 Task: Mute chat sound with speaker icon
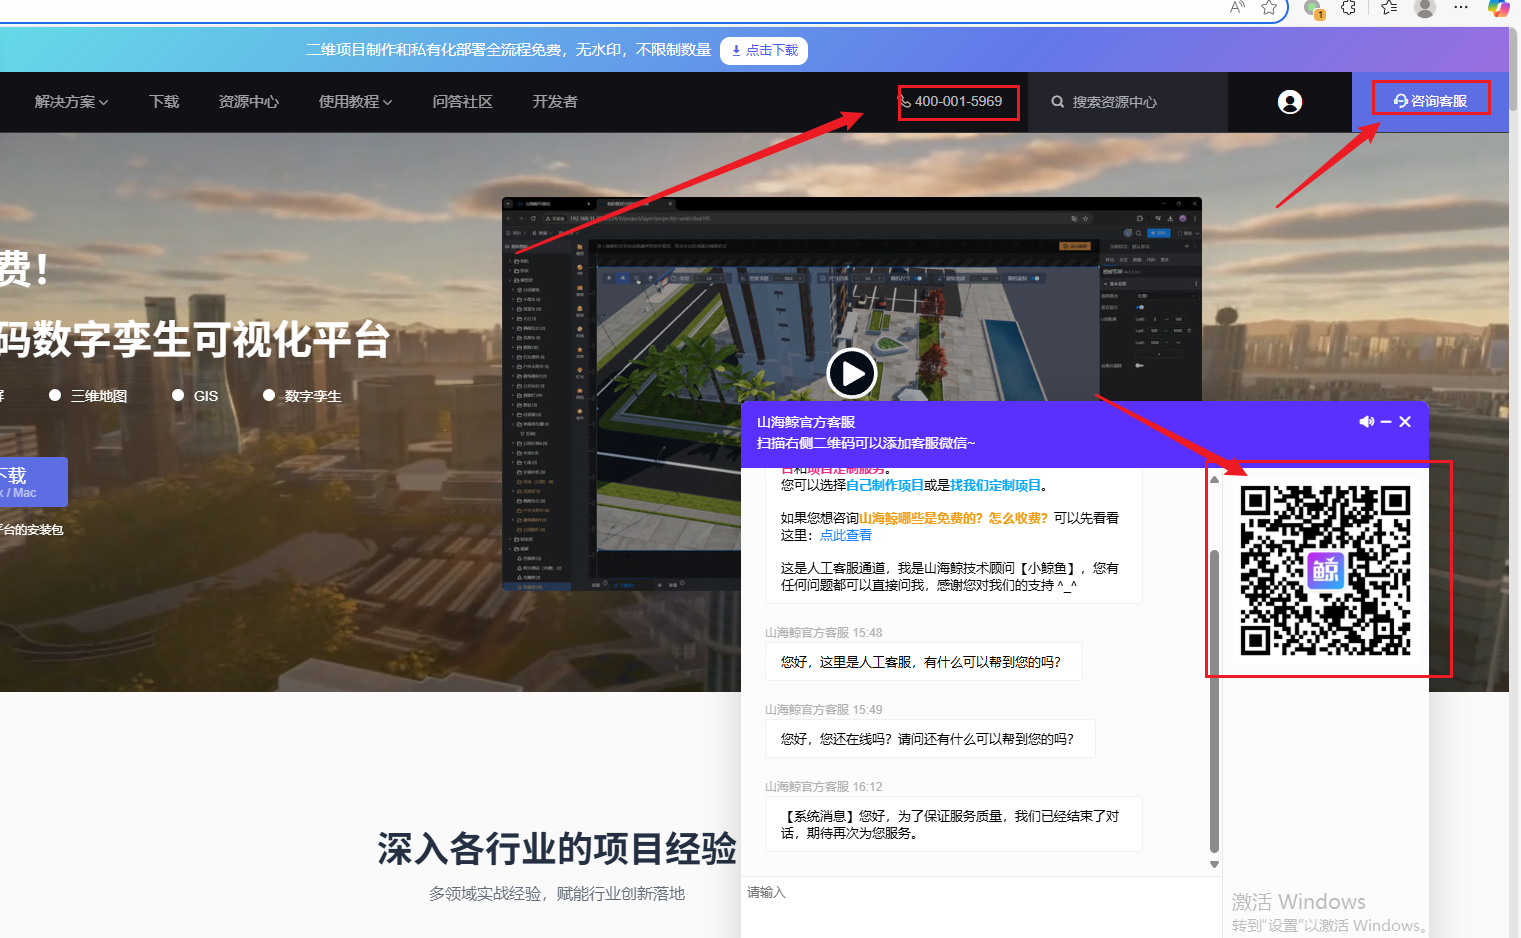1366,422
